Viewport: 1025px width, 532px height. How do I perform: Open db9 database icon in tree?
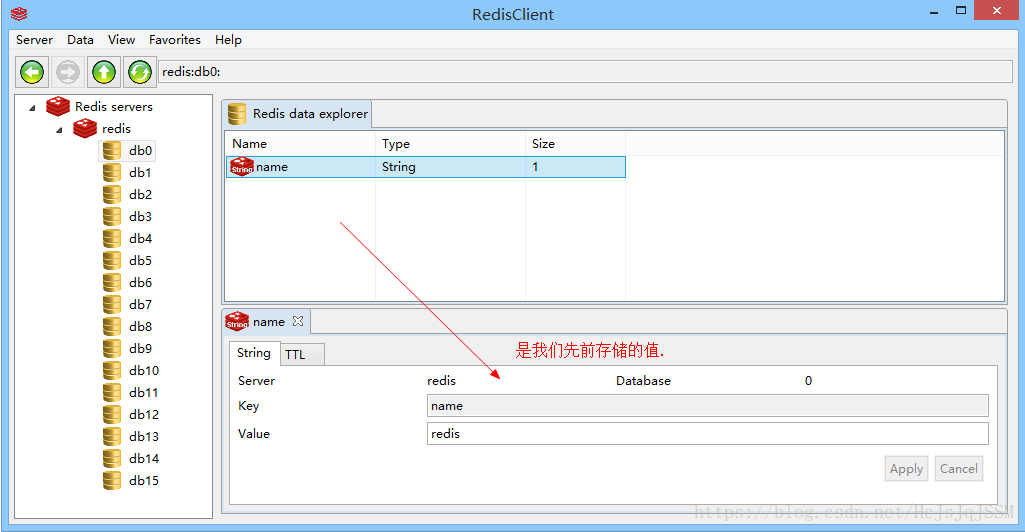[112, 348]
